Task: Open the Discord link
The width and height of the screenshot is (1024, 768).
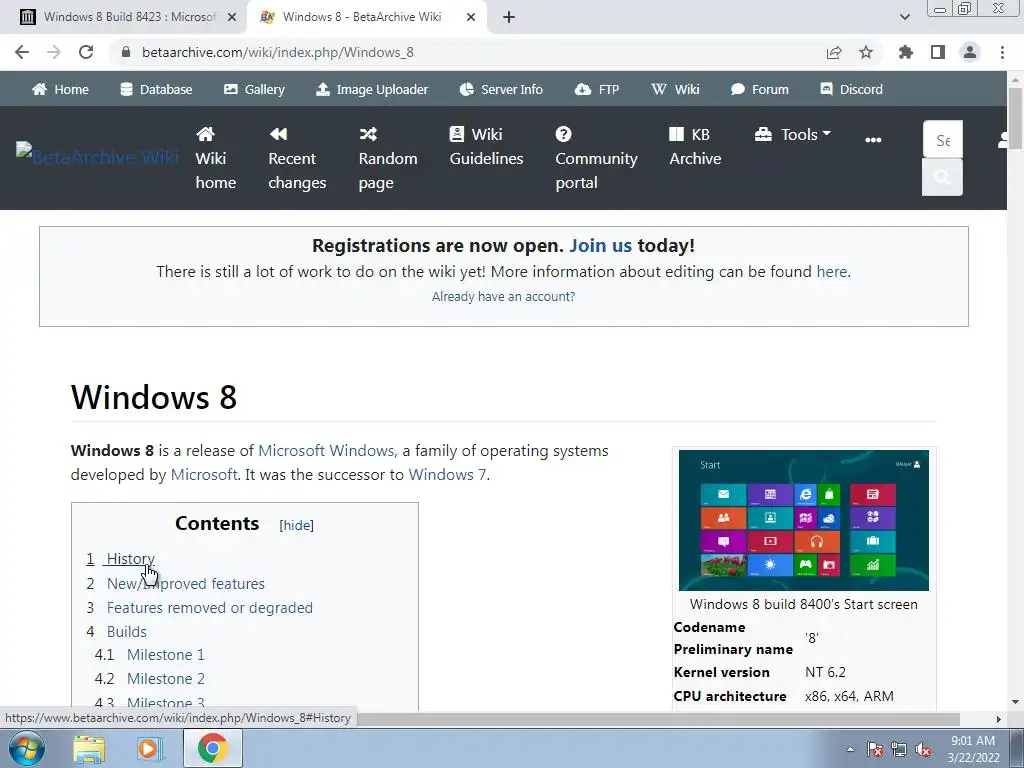Action: 851,89
